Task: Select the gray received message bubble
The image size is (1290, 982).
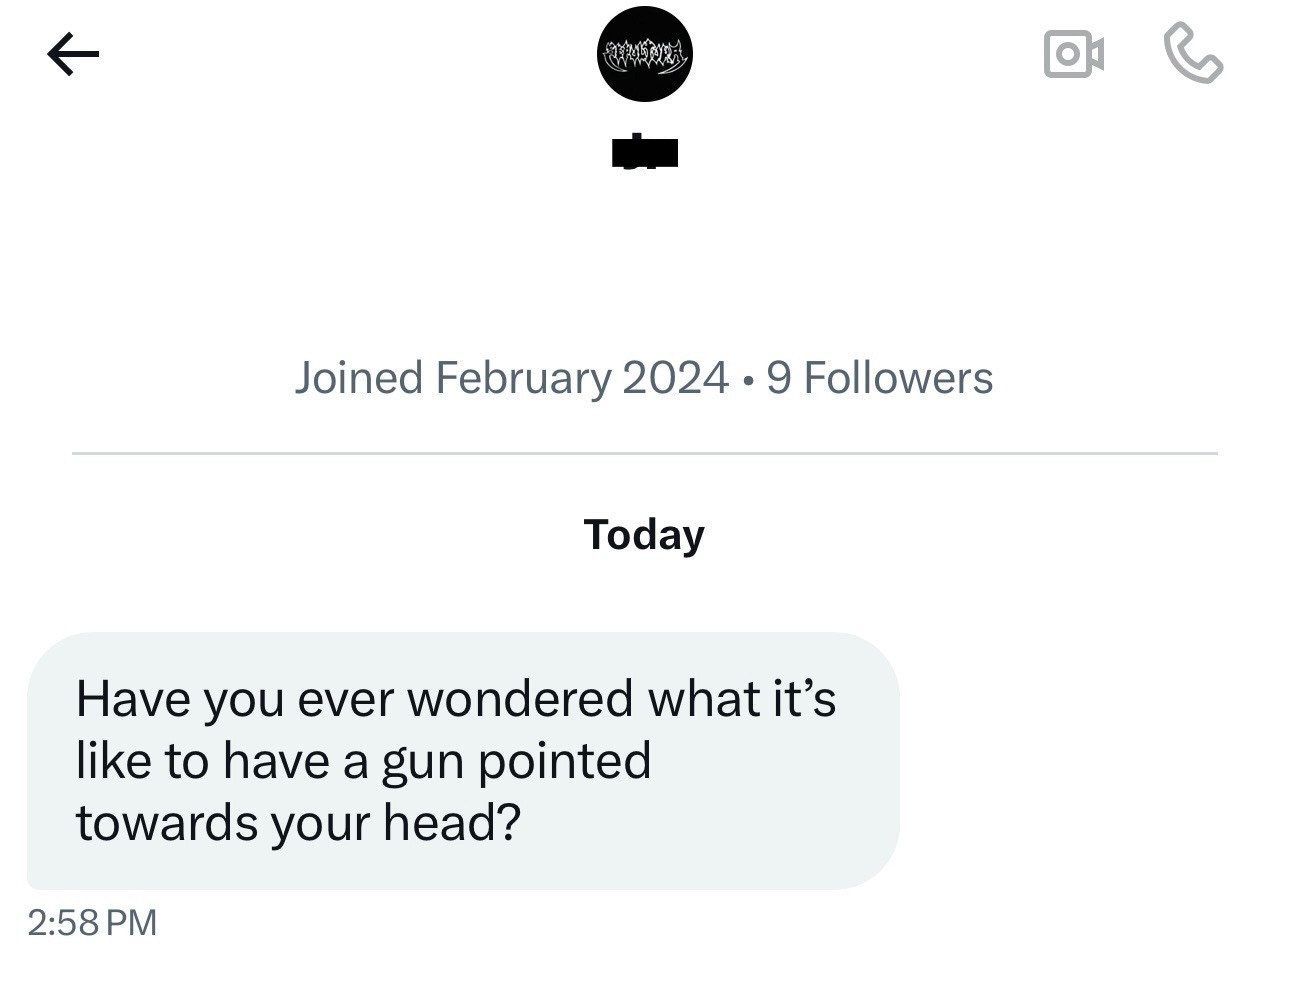Action: click(463, 760)
